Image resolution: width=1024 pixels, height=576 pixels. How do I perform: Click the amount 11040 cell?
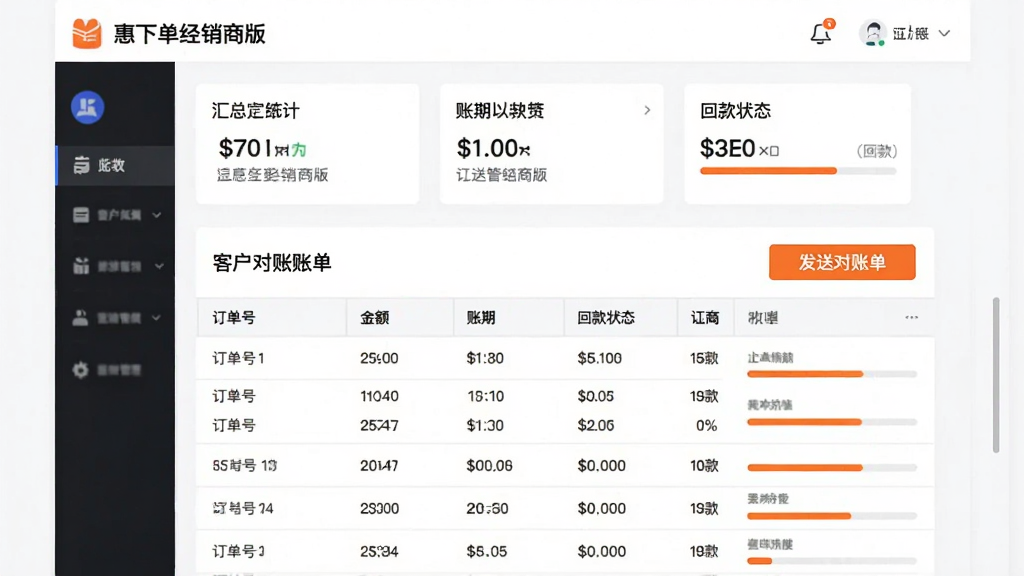coord(379,396)
